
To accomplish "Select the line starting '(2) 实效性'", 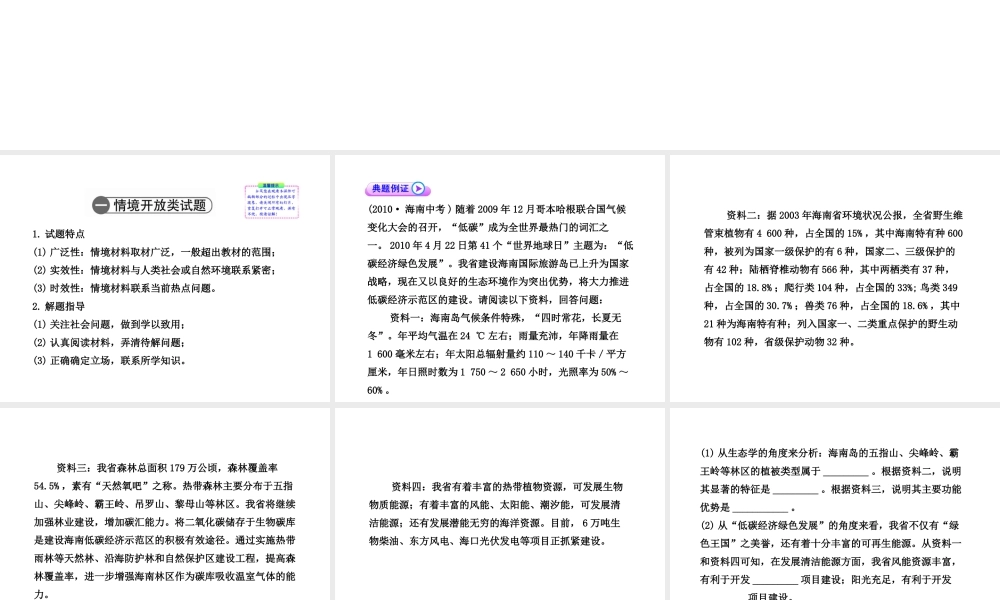I will point(155,270).
